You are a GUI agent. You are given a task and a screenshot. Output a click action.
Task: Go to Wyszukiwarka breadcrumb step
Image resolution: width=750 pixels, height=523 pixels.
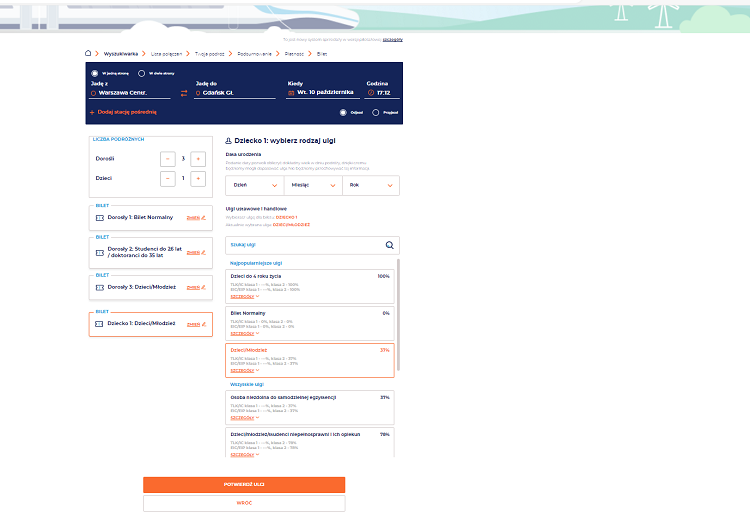[x=120, y=53]
